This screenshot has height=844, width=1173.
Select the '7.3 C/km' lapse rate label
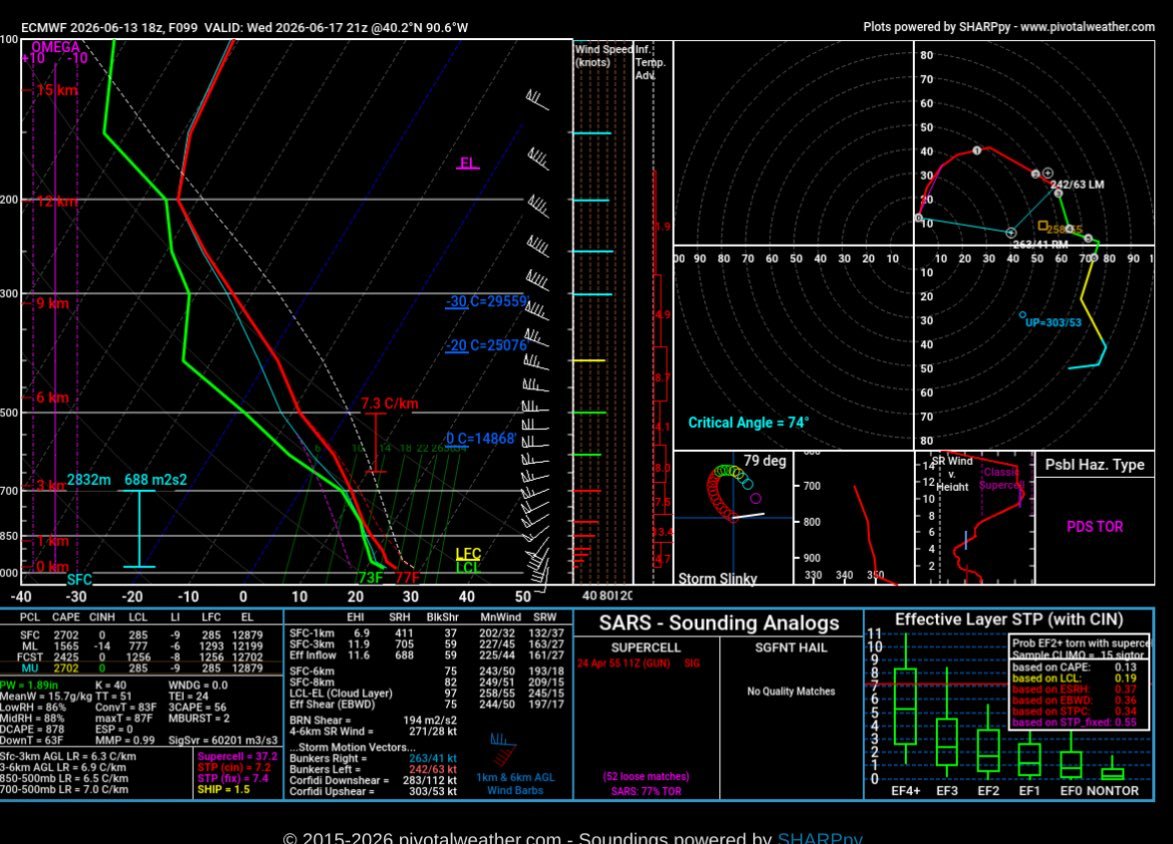390,404
